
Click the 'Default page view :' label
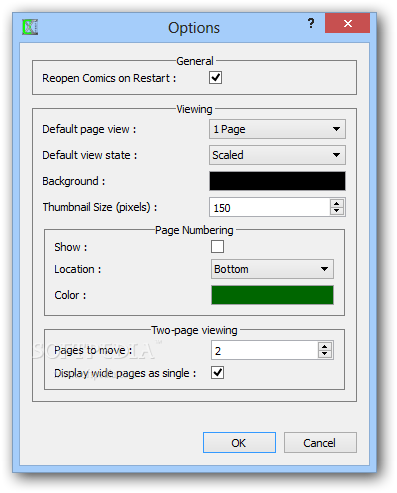[x=89, y=129]
